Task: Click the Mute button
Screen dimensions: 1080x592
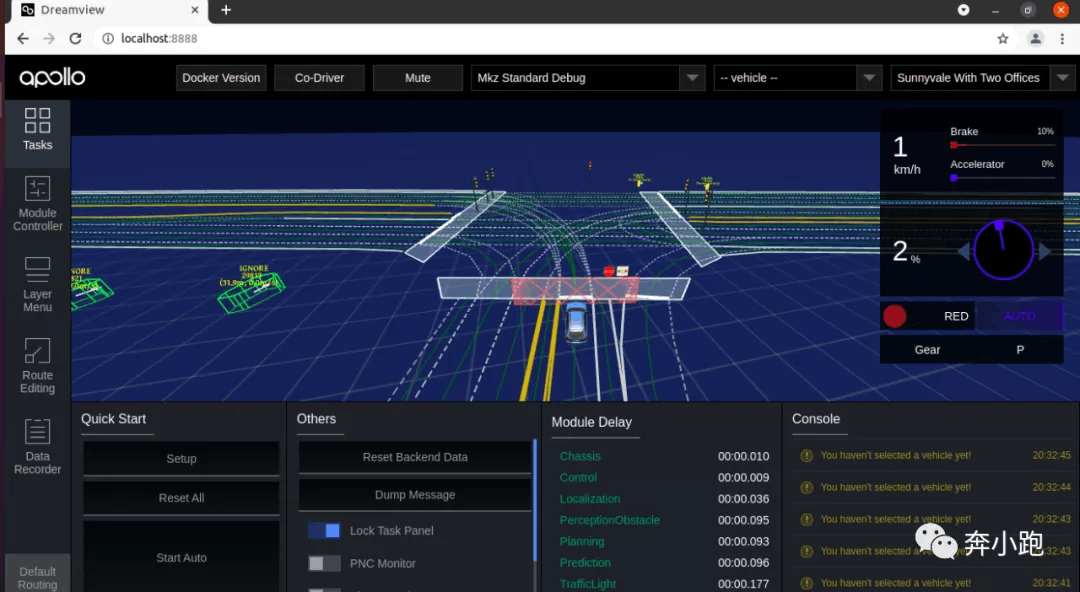Action: coord(417,78)
